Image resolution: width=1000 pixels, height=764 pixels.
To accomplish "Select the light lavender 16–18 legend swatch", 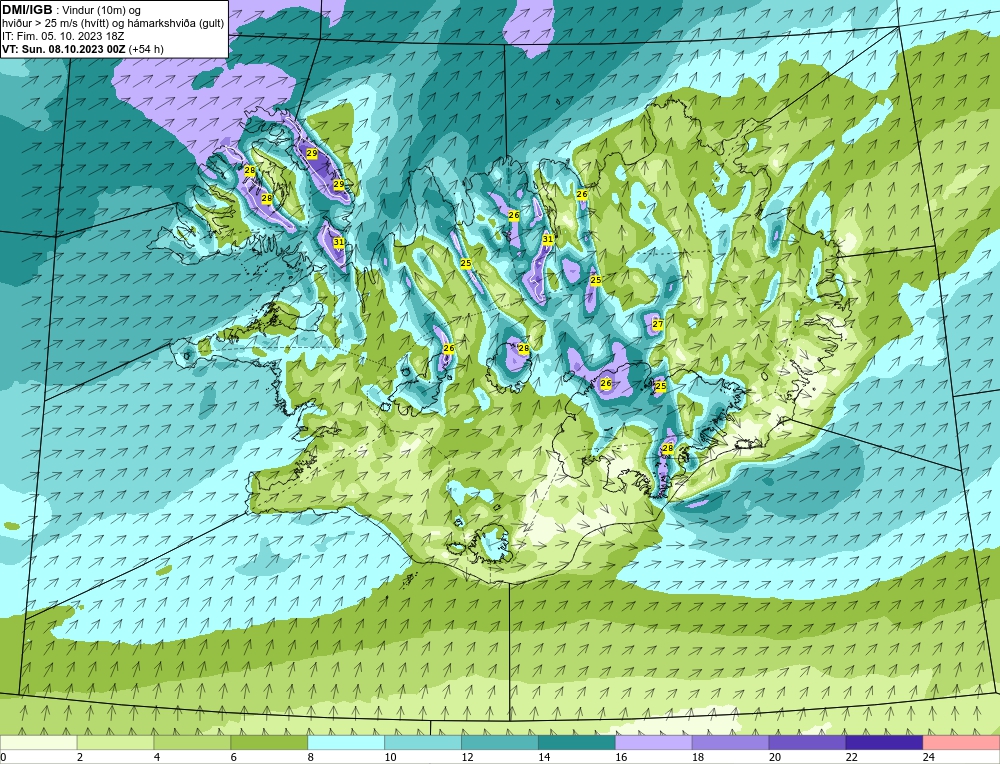I will 654,743.
